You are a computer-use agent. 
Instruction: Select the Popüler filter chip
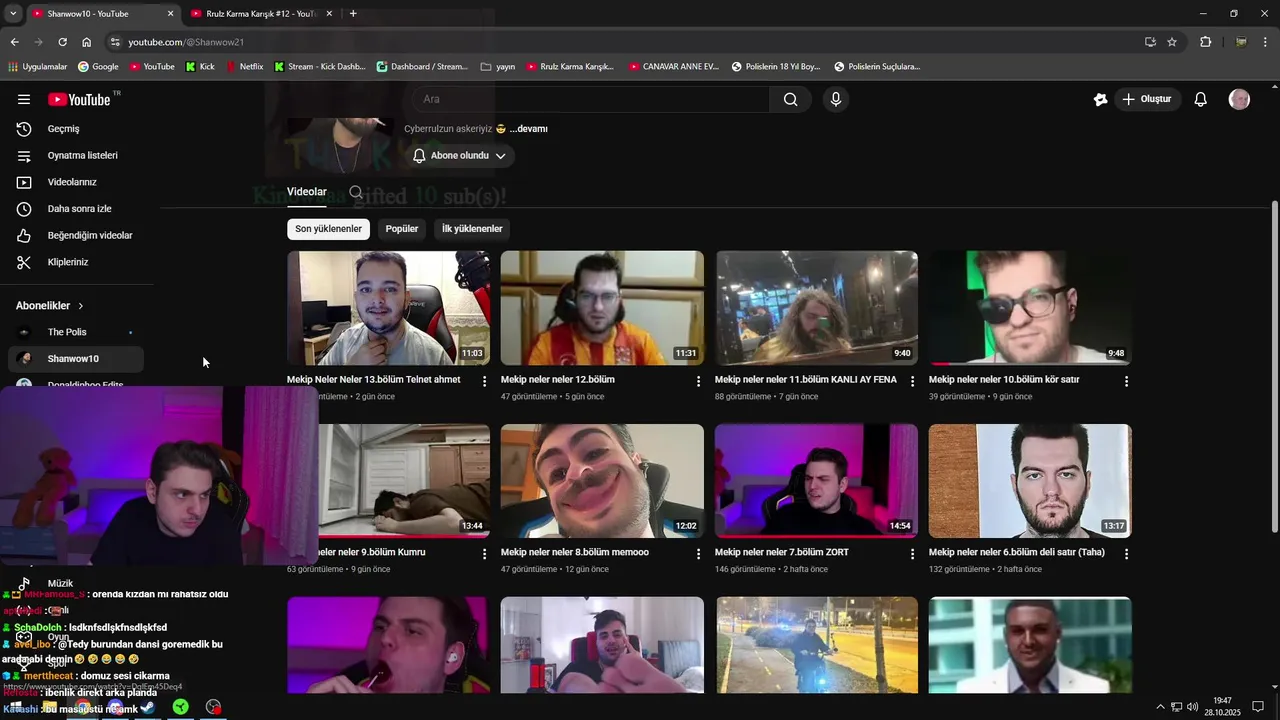click(x=402, y=229)
